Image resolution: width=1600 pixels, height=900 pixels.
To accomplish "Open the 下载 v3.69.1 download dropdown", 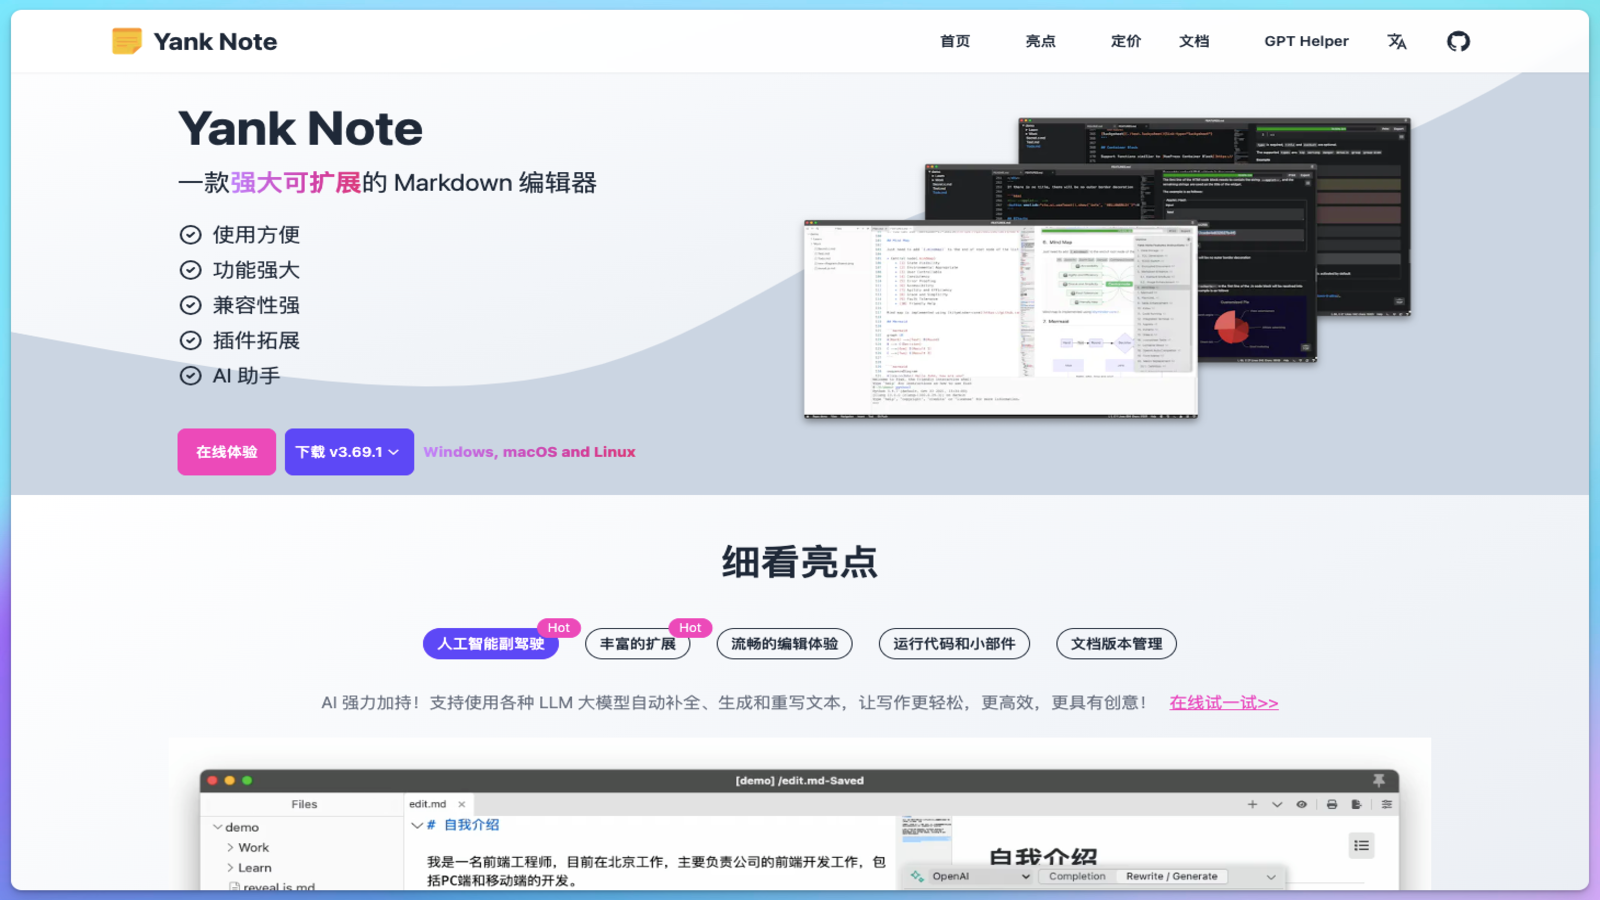I will click(349, 452).
